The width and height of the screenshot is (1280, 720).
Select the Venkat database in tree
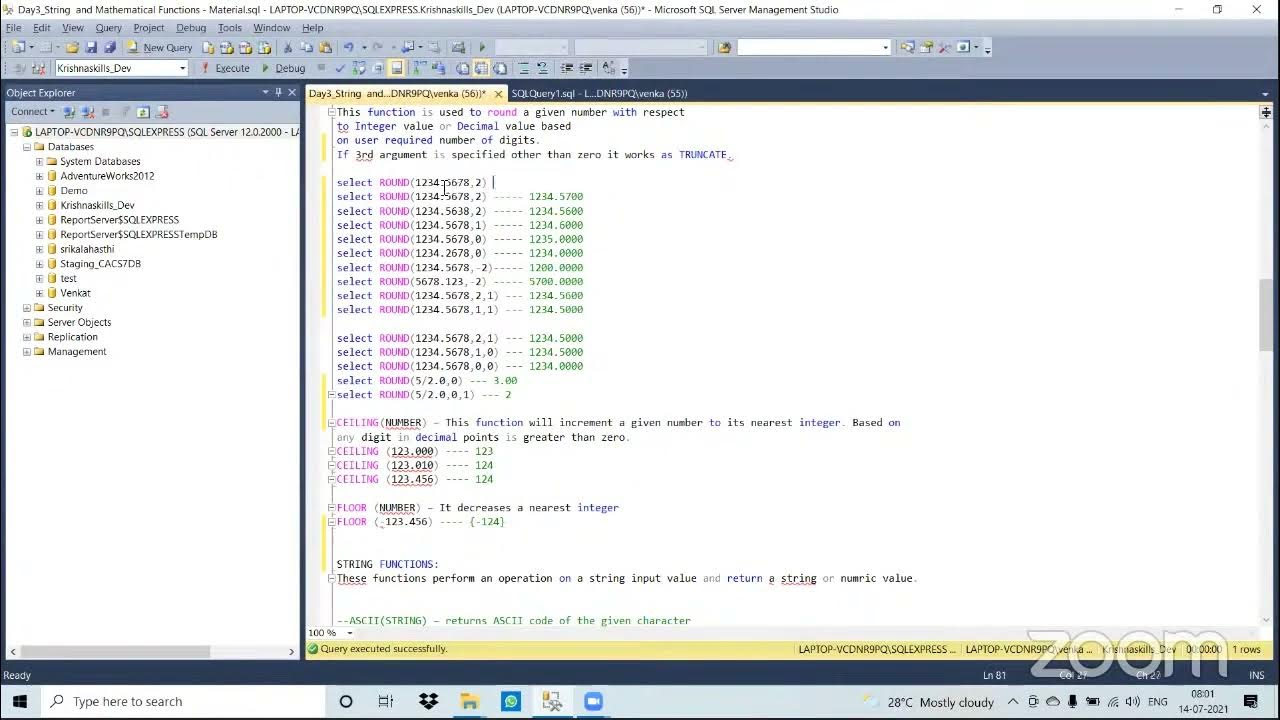[x=75, y=293]
